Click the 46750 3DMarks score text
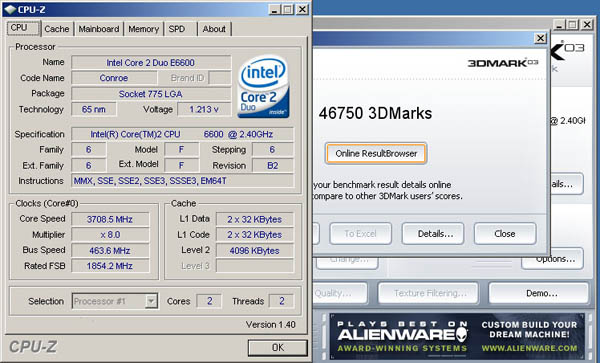Screen dimensions: 600x363 pyautogui.click(x=375, y=113)
